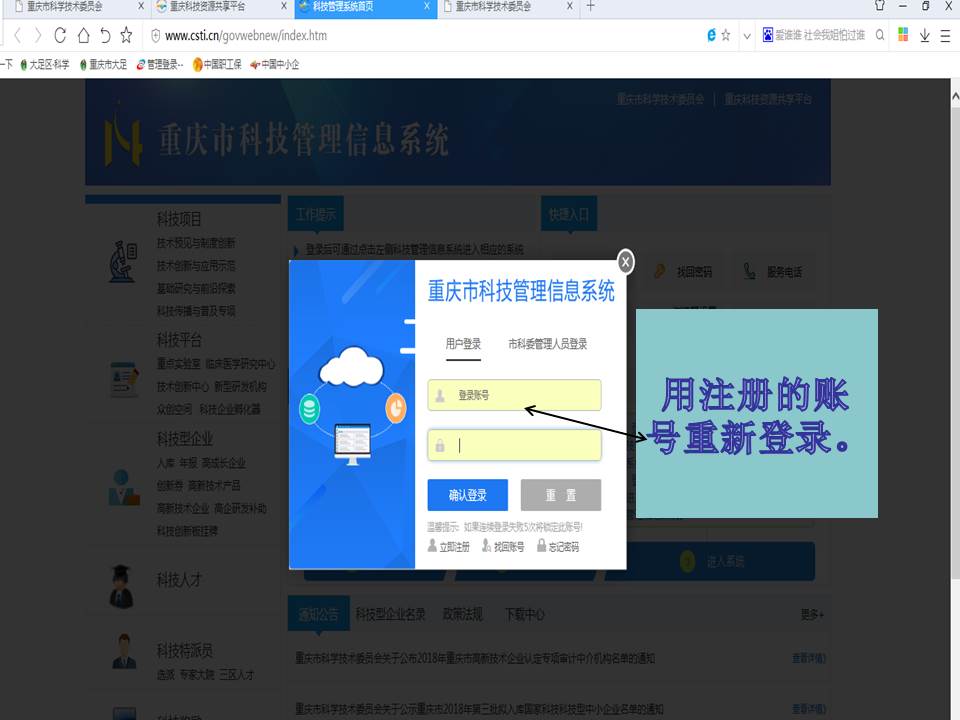Click the 科技特派员 person icon
960x720 pixels.
124,651
